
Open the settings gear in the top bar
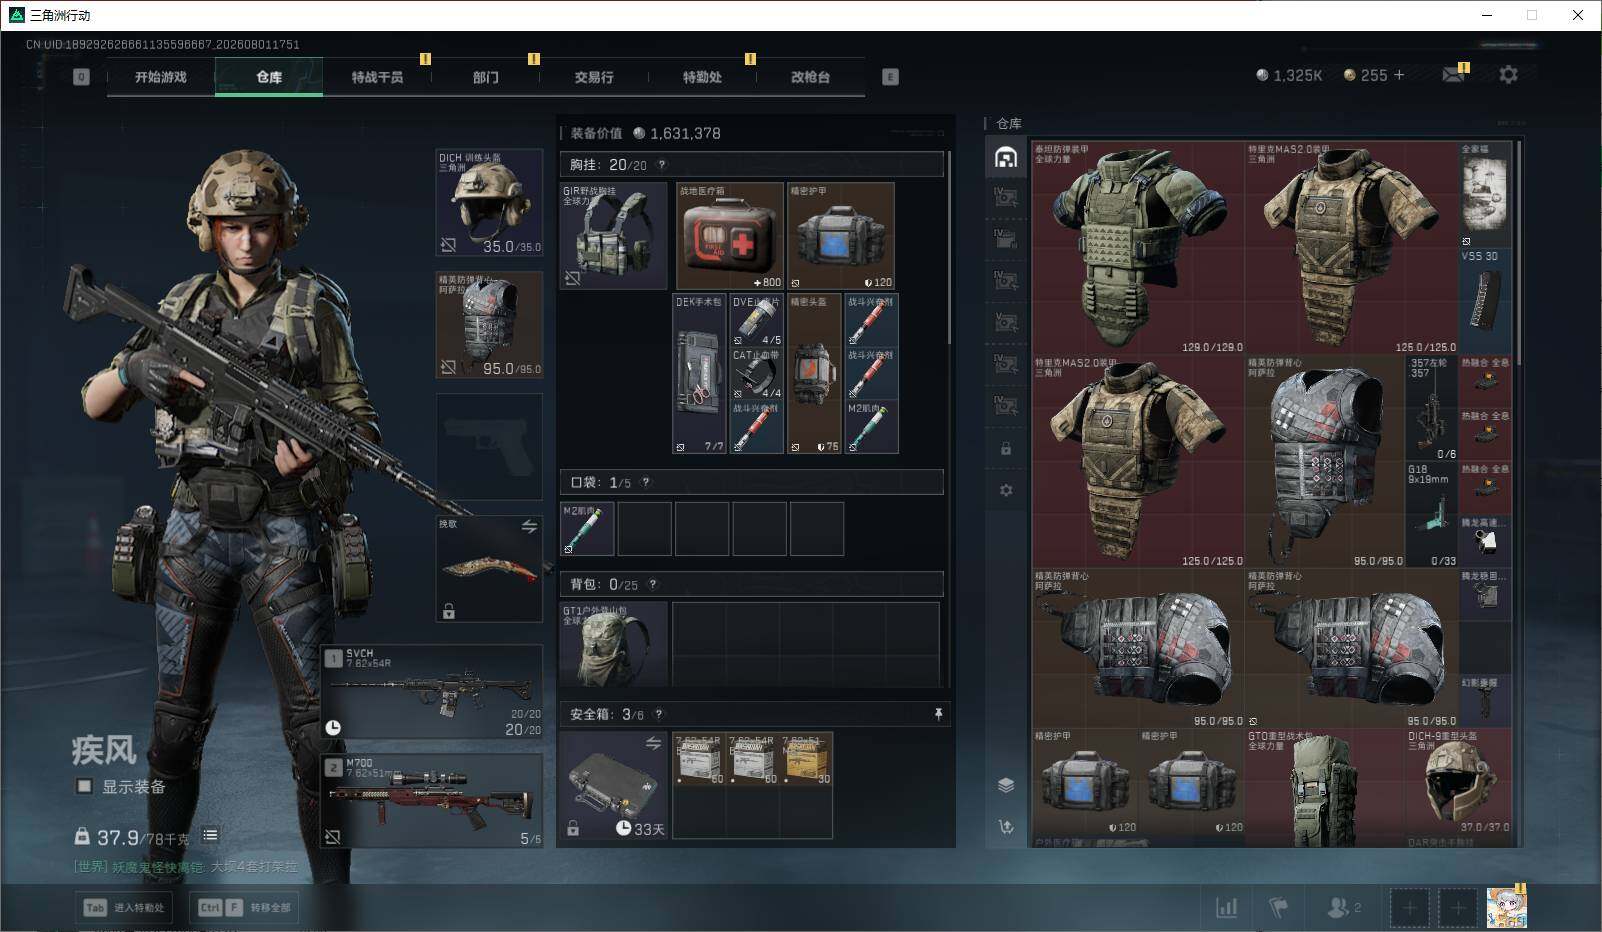coord(1508,75)
